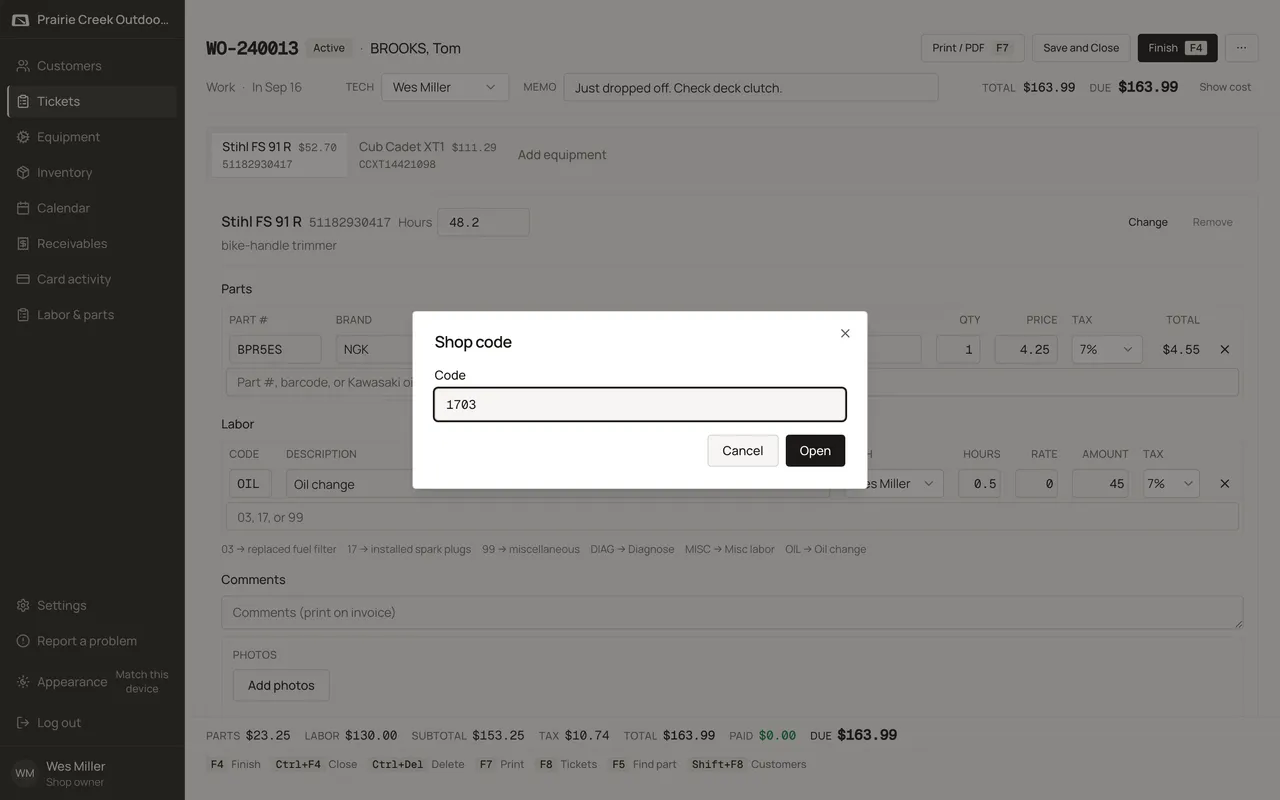The width and height of the screenshot is (1280, 800).
Task: Click the Finish button
Action: tap(1177, 48)
